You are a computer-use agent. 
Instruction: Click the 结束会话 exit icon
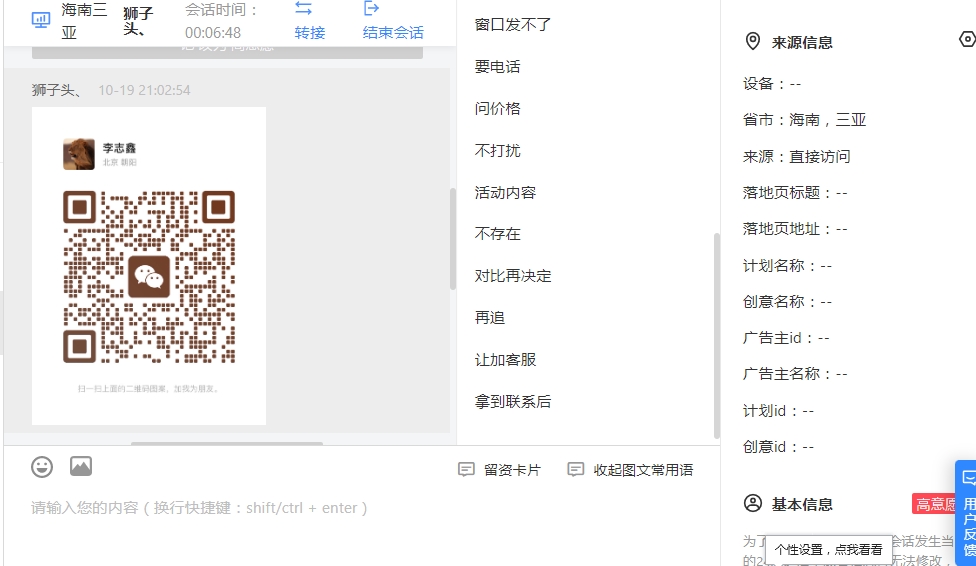pos(371,8)
